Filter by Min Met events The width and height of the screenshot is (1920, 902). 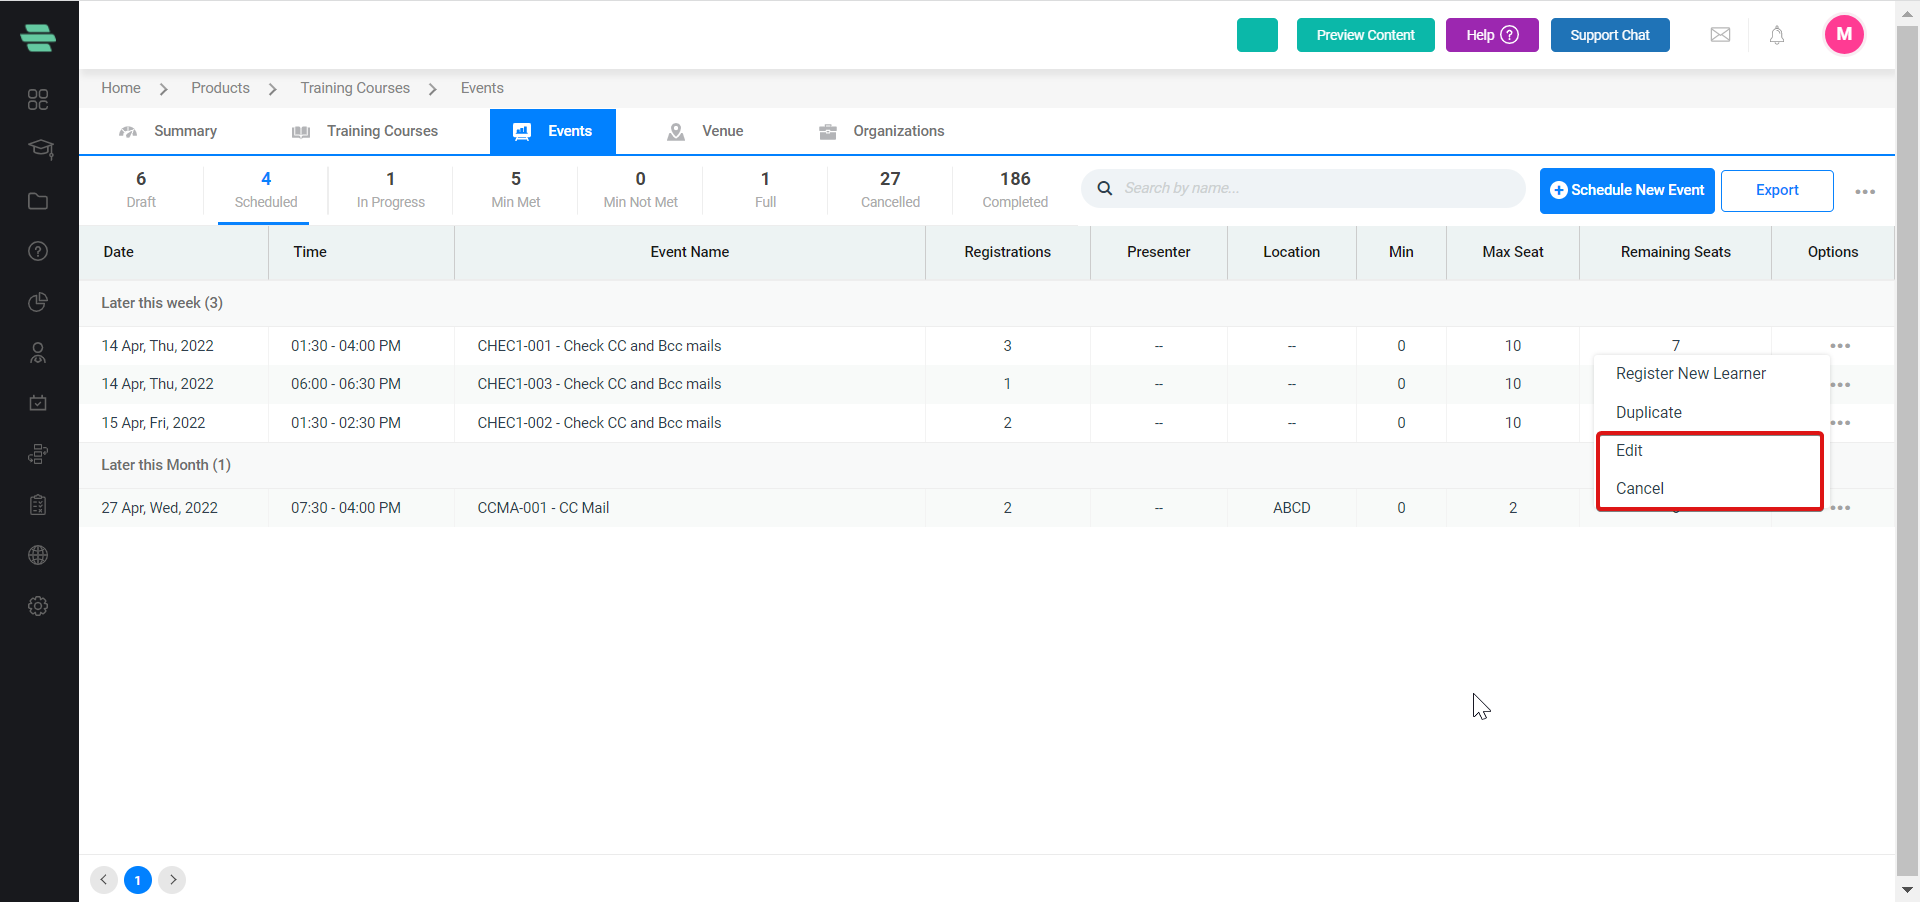pyautogui.click(x=516, y=190)
